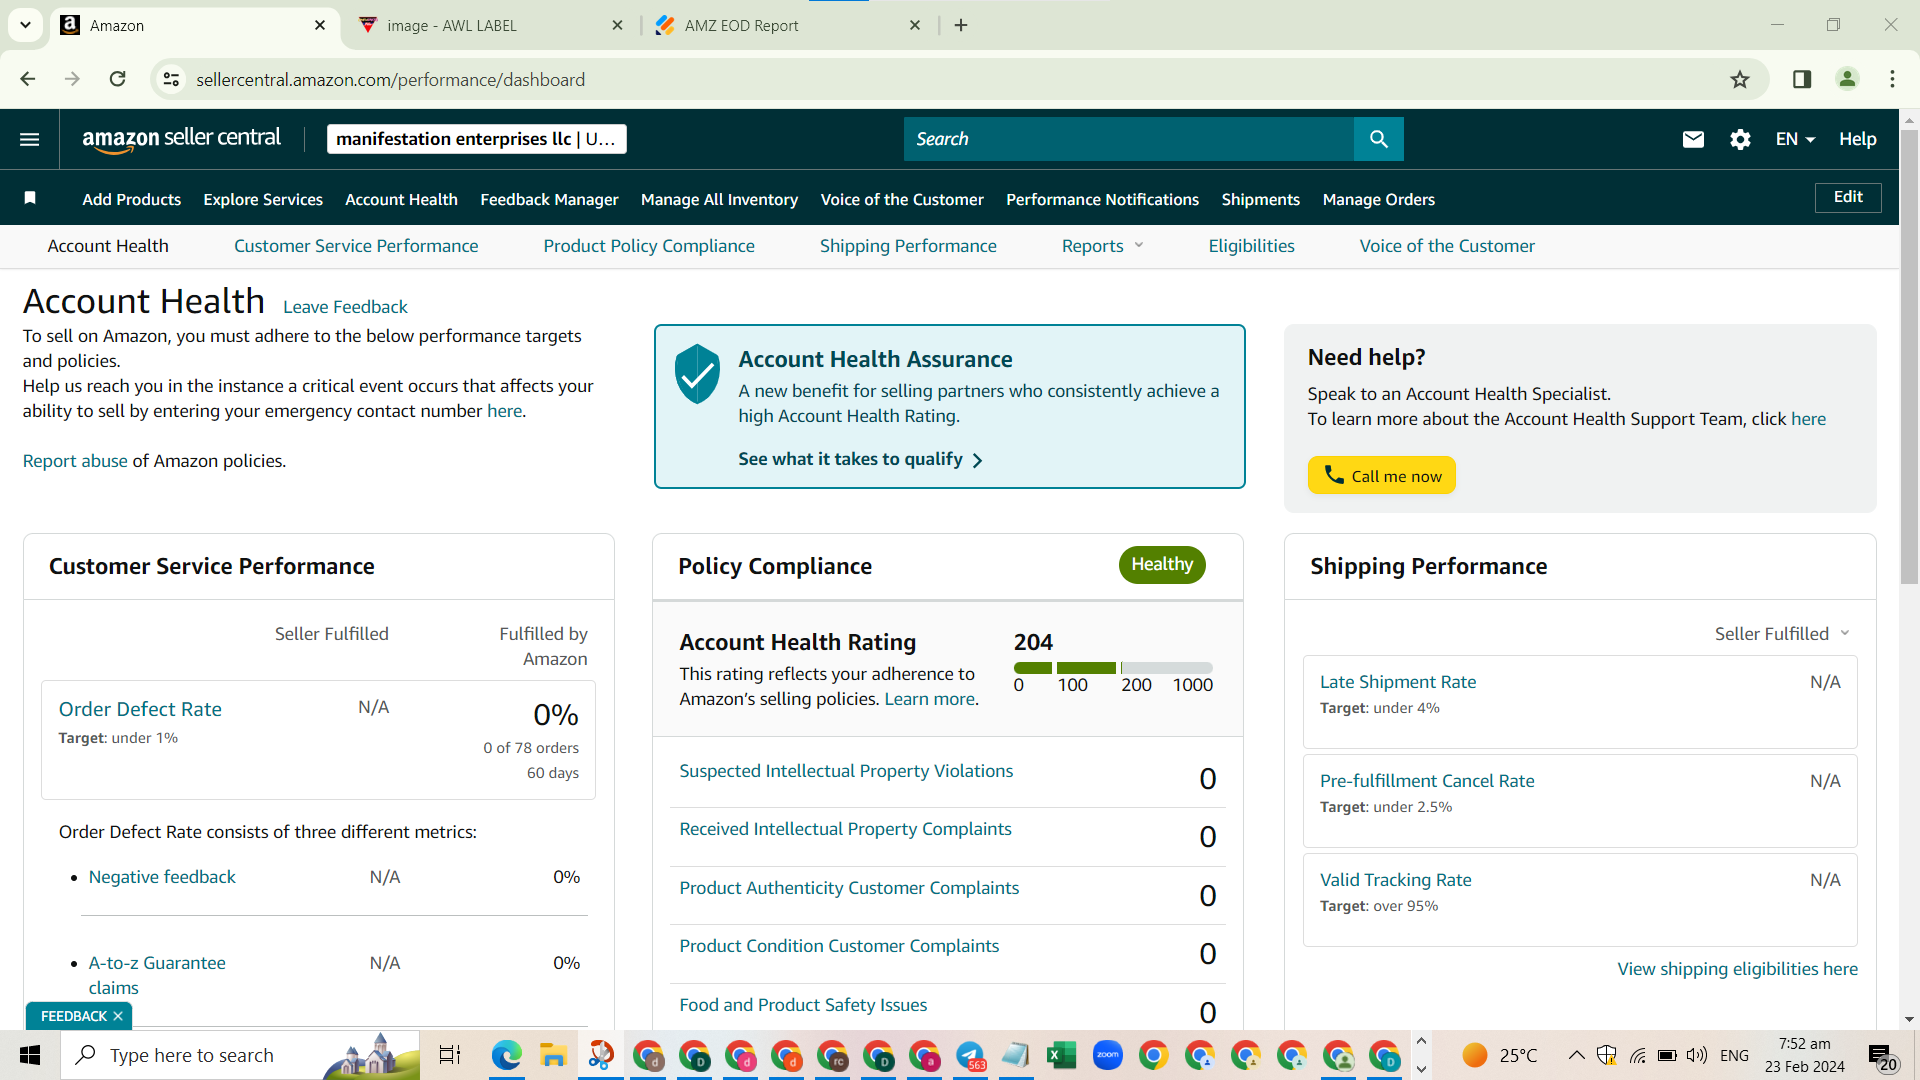Image resolution: width=1920 pixels, height=1080 pixels.
Task: View site information icon in address bar
Action: (x=171, y=80)
